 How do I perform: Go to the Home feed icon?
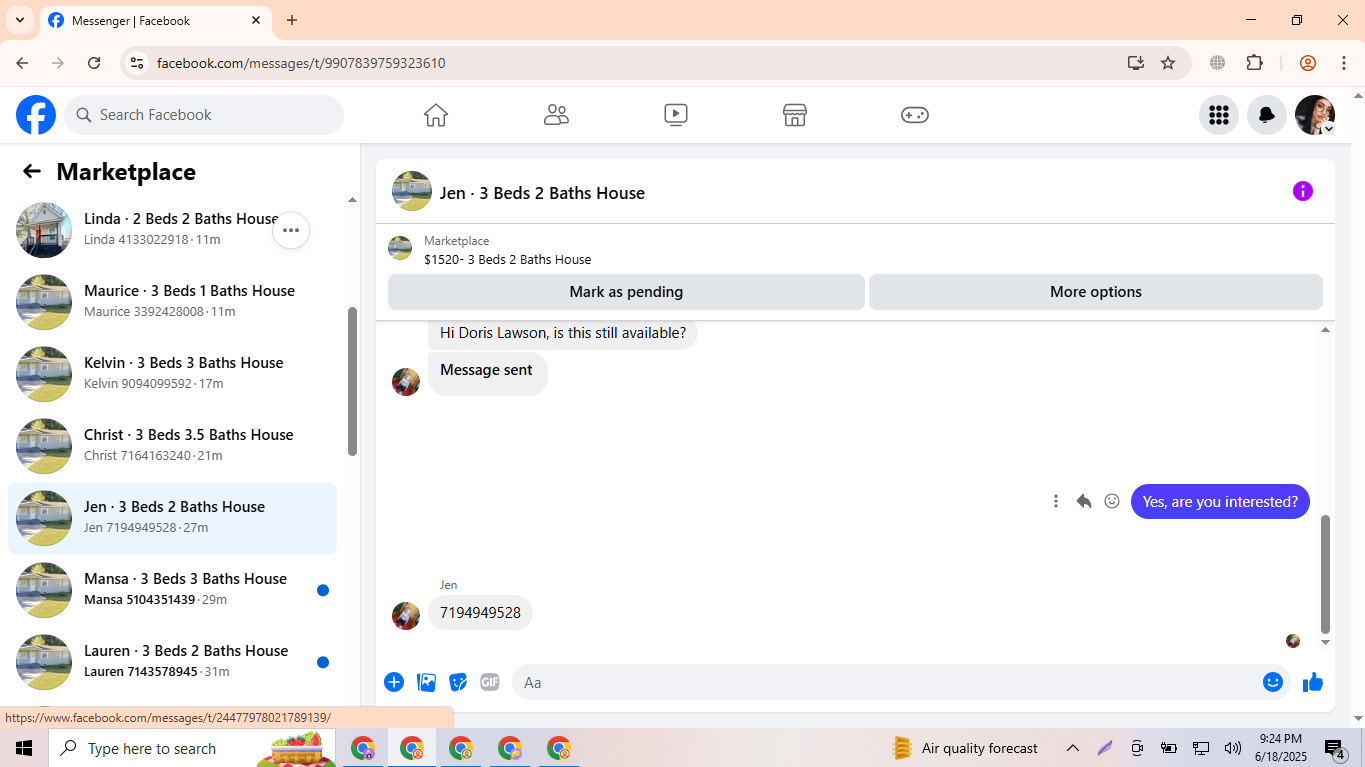pyautogui.click(x=436, y=115)
